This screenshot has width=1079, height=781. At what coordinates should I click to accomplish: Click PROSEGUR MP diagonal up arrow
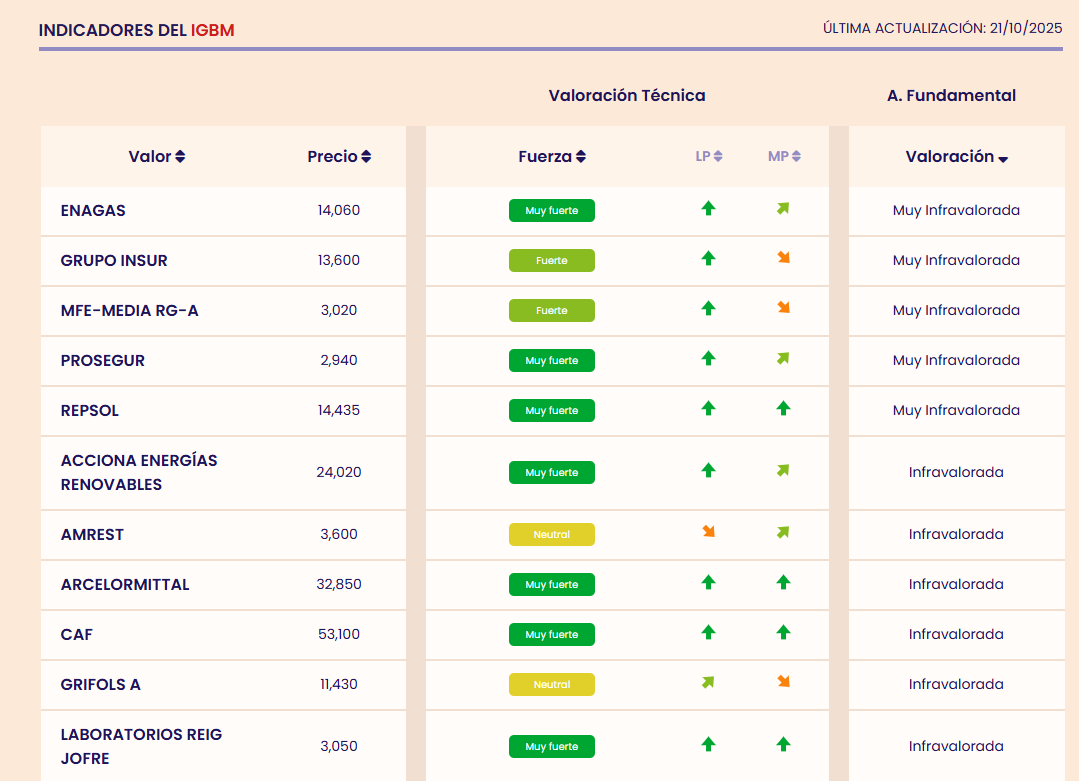[783, 359]
